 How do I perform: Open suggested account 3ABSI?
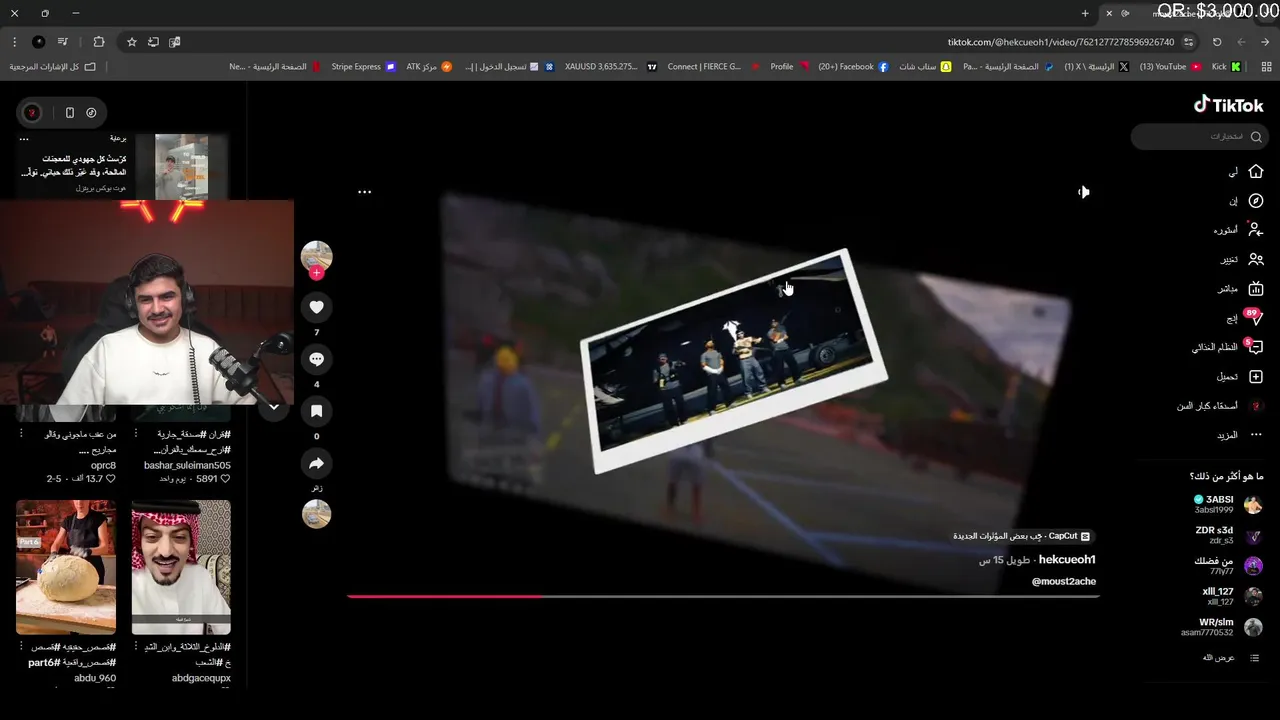(x=1227, y=504)
